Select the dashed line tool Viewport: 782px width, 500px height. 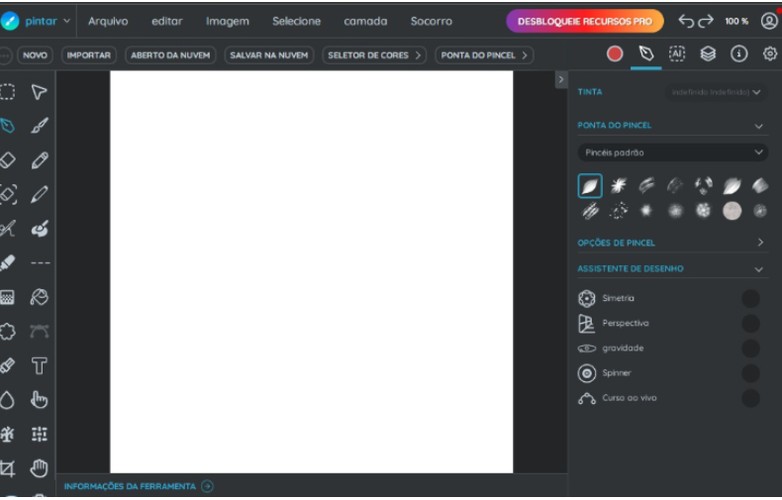pyautogui.click(x=40, y=263)
